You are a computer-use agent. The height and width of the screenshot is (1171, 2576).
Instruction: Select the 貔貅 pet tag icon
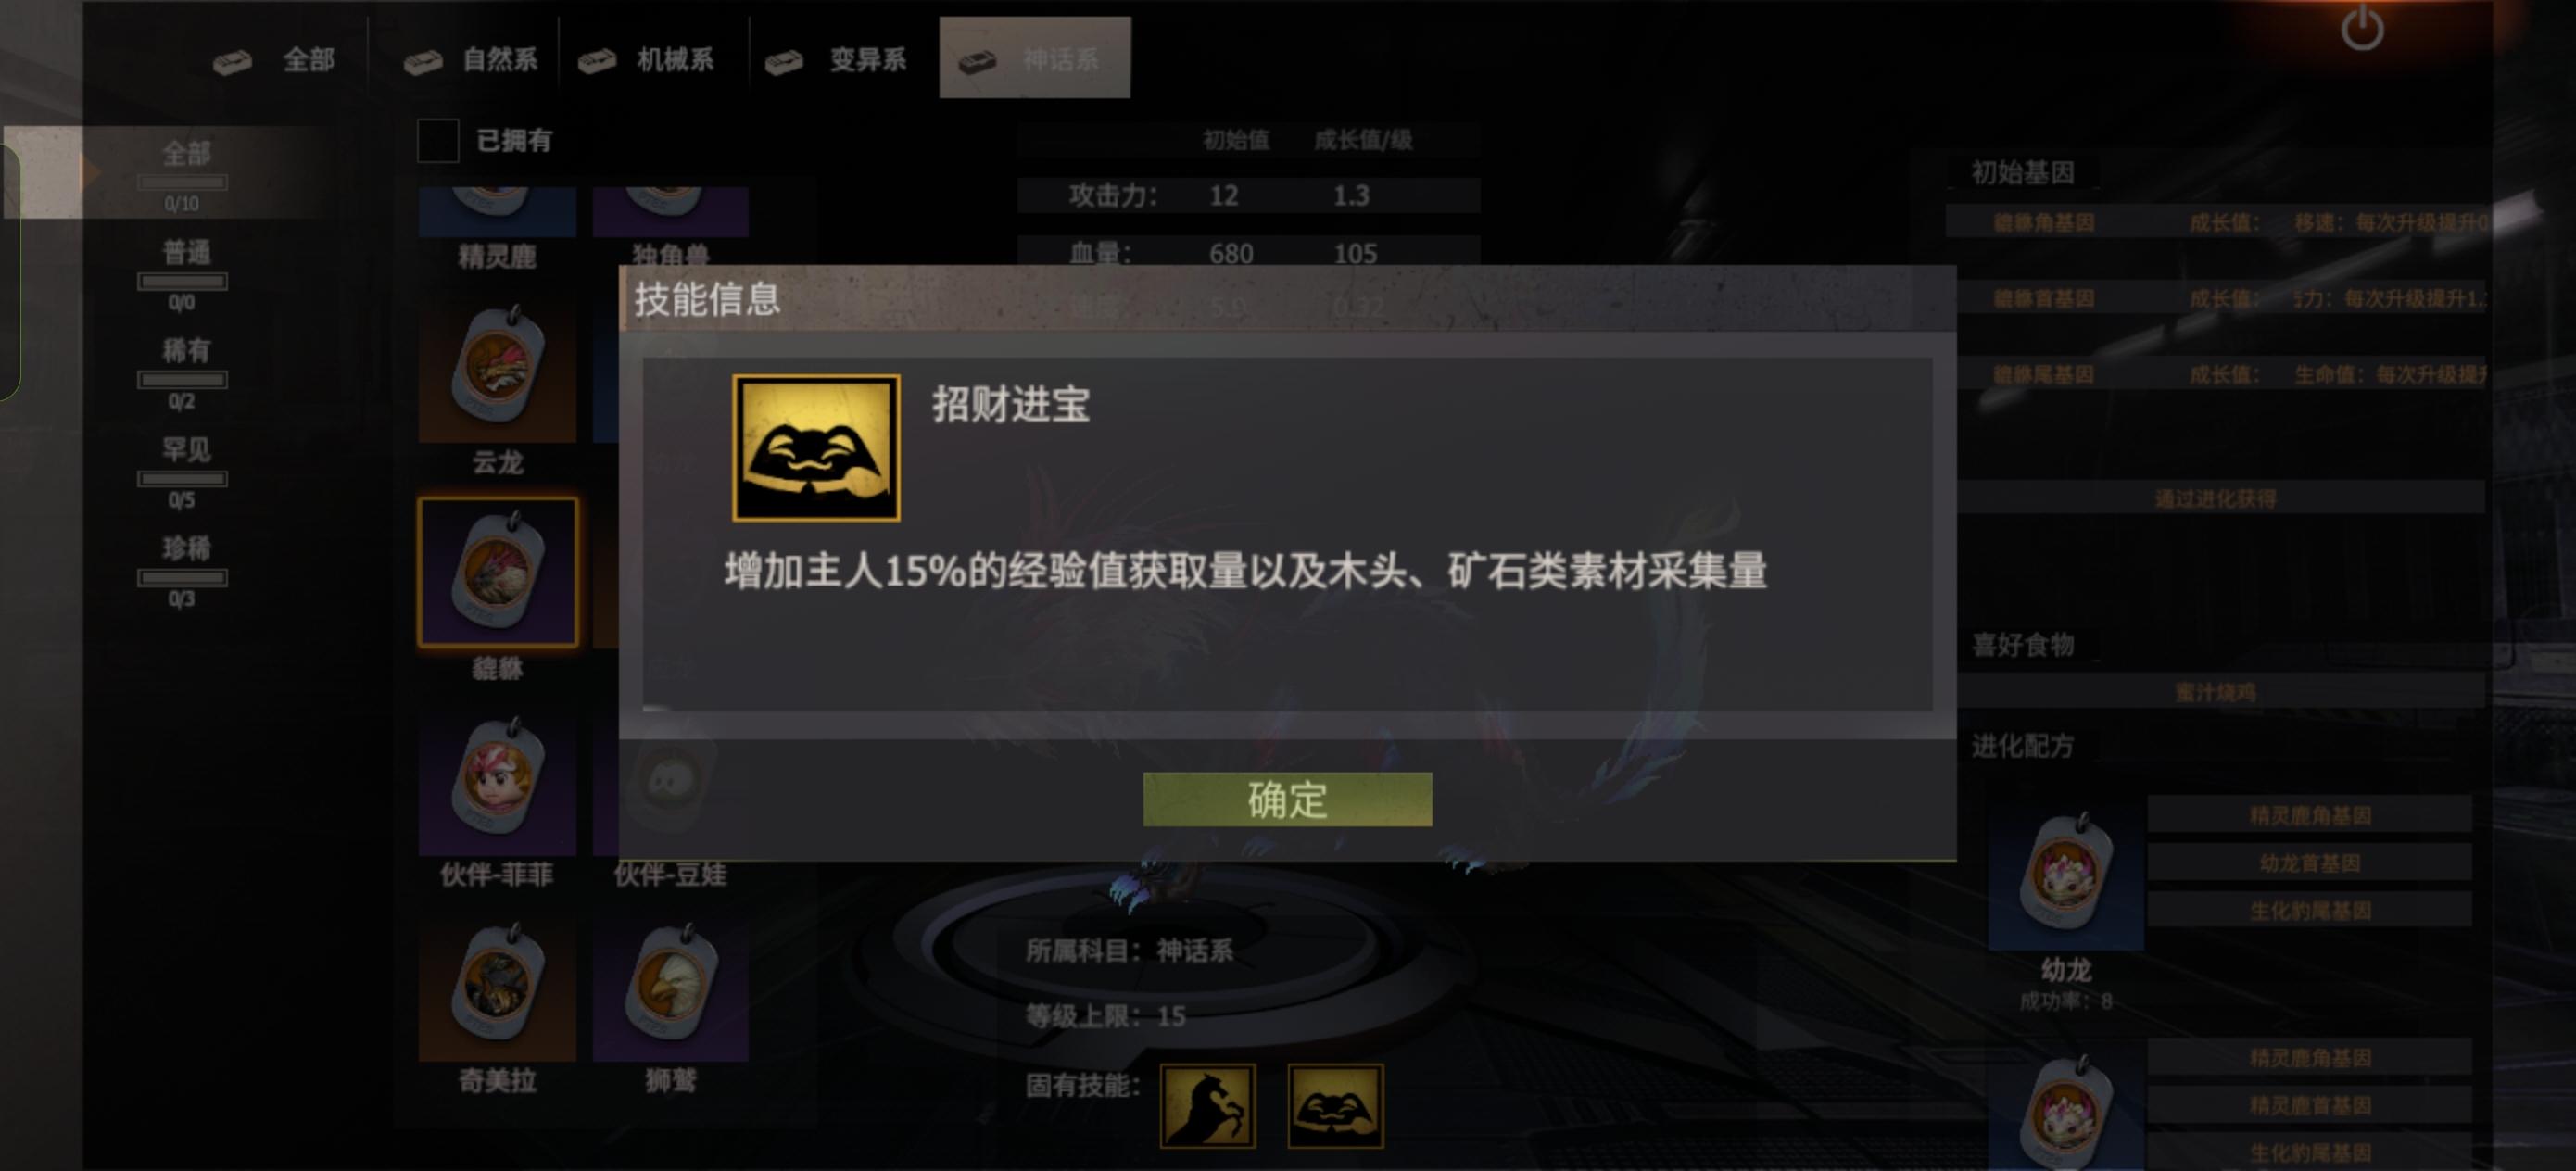coord(497,573)
